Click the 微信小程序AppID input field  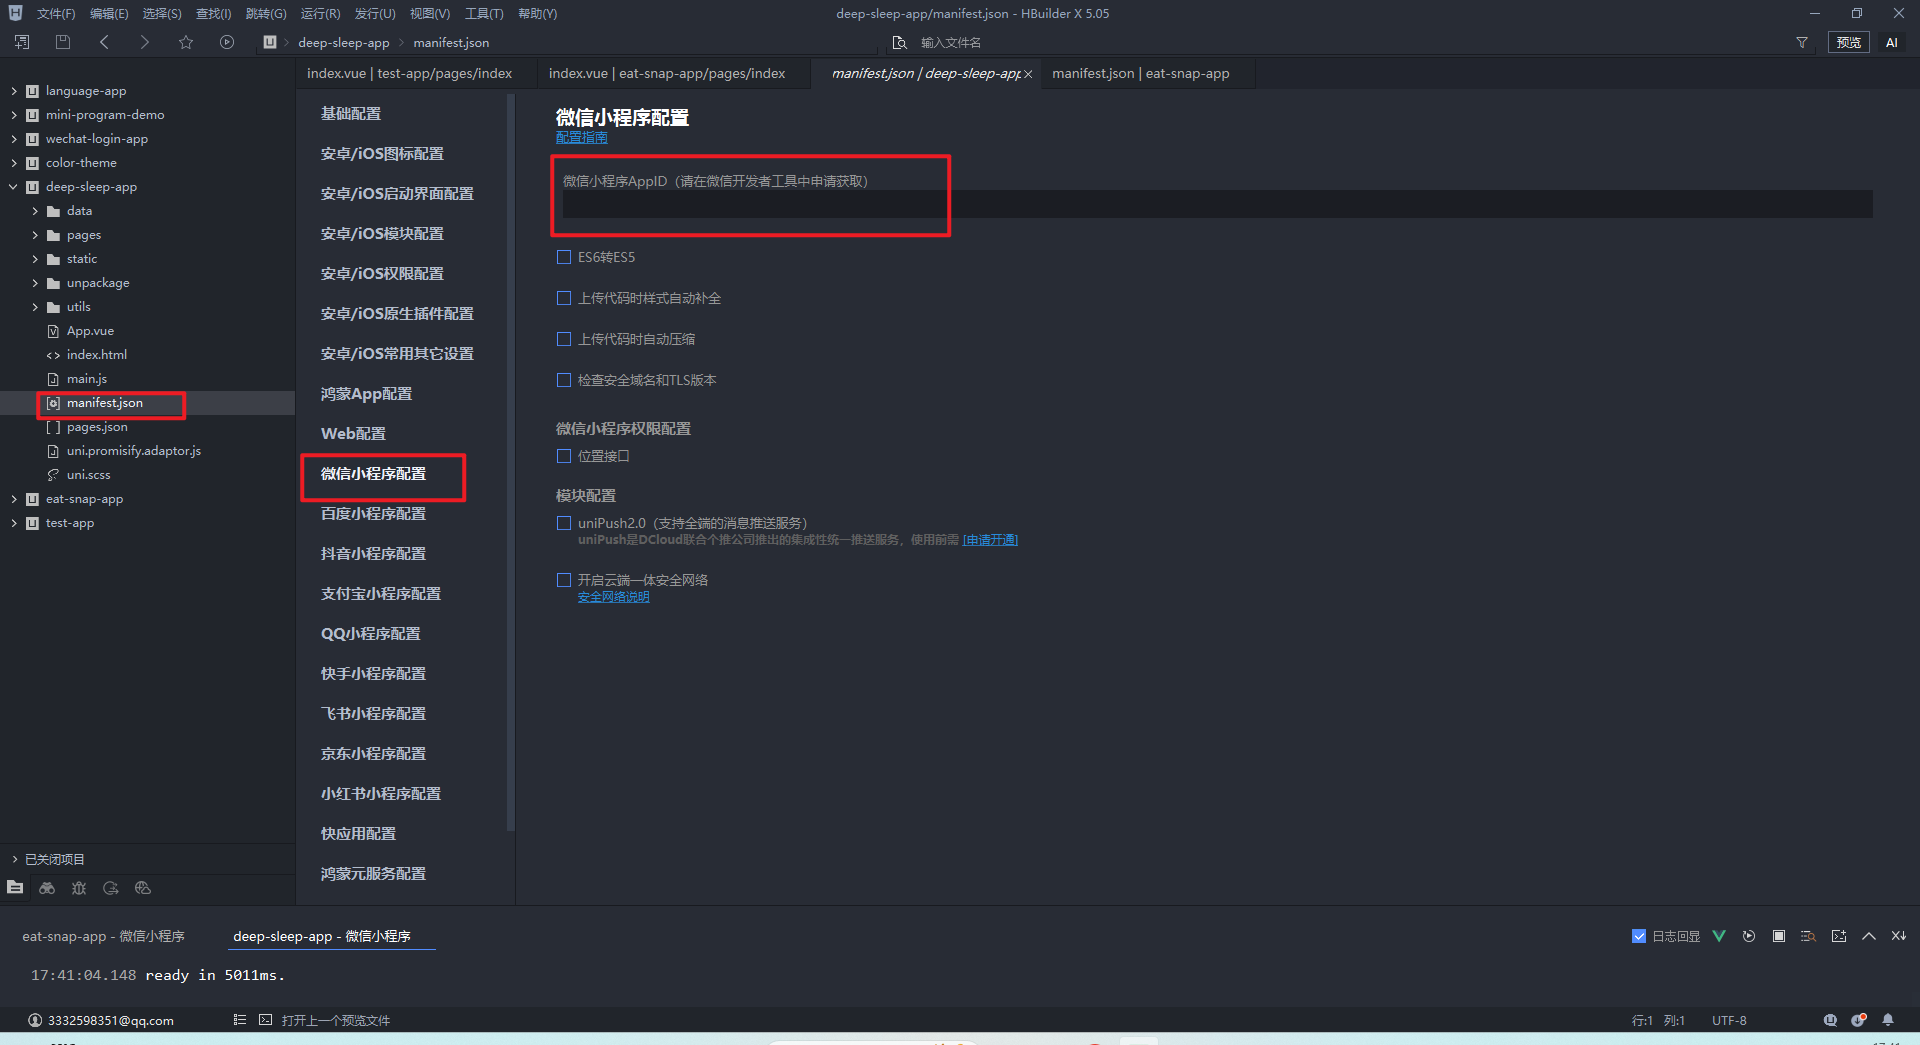pyautogui.click(x=1217, y=204)
